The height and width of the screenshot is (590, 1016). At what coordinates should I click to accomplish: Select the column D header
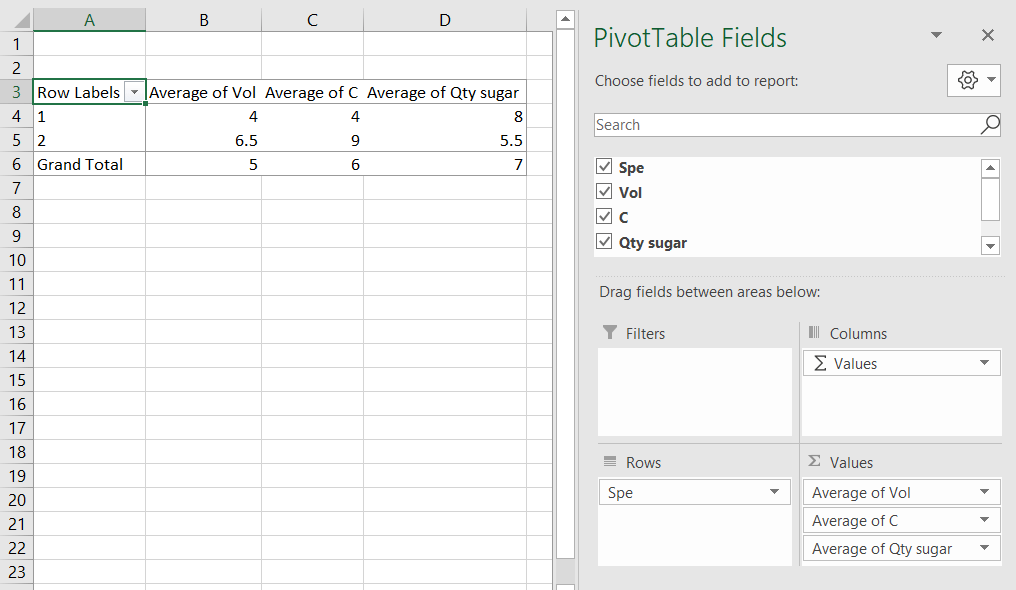coord(444,19)
